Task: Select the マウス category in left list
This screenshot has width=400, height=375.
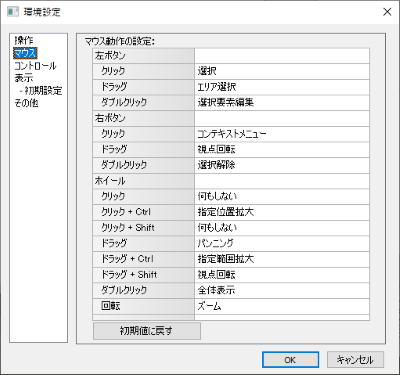Action: (25, 53)
